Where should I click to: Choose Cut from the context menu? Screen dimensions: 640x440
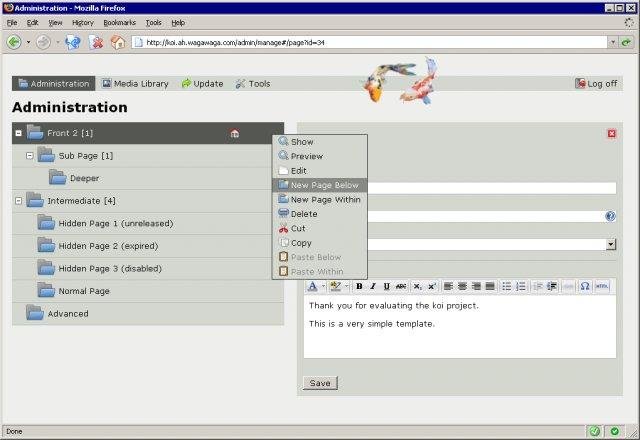tap(320, 228)
